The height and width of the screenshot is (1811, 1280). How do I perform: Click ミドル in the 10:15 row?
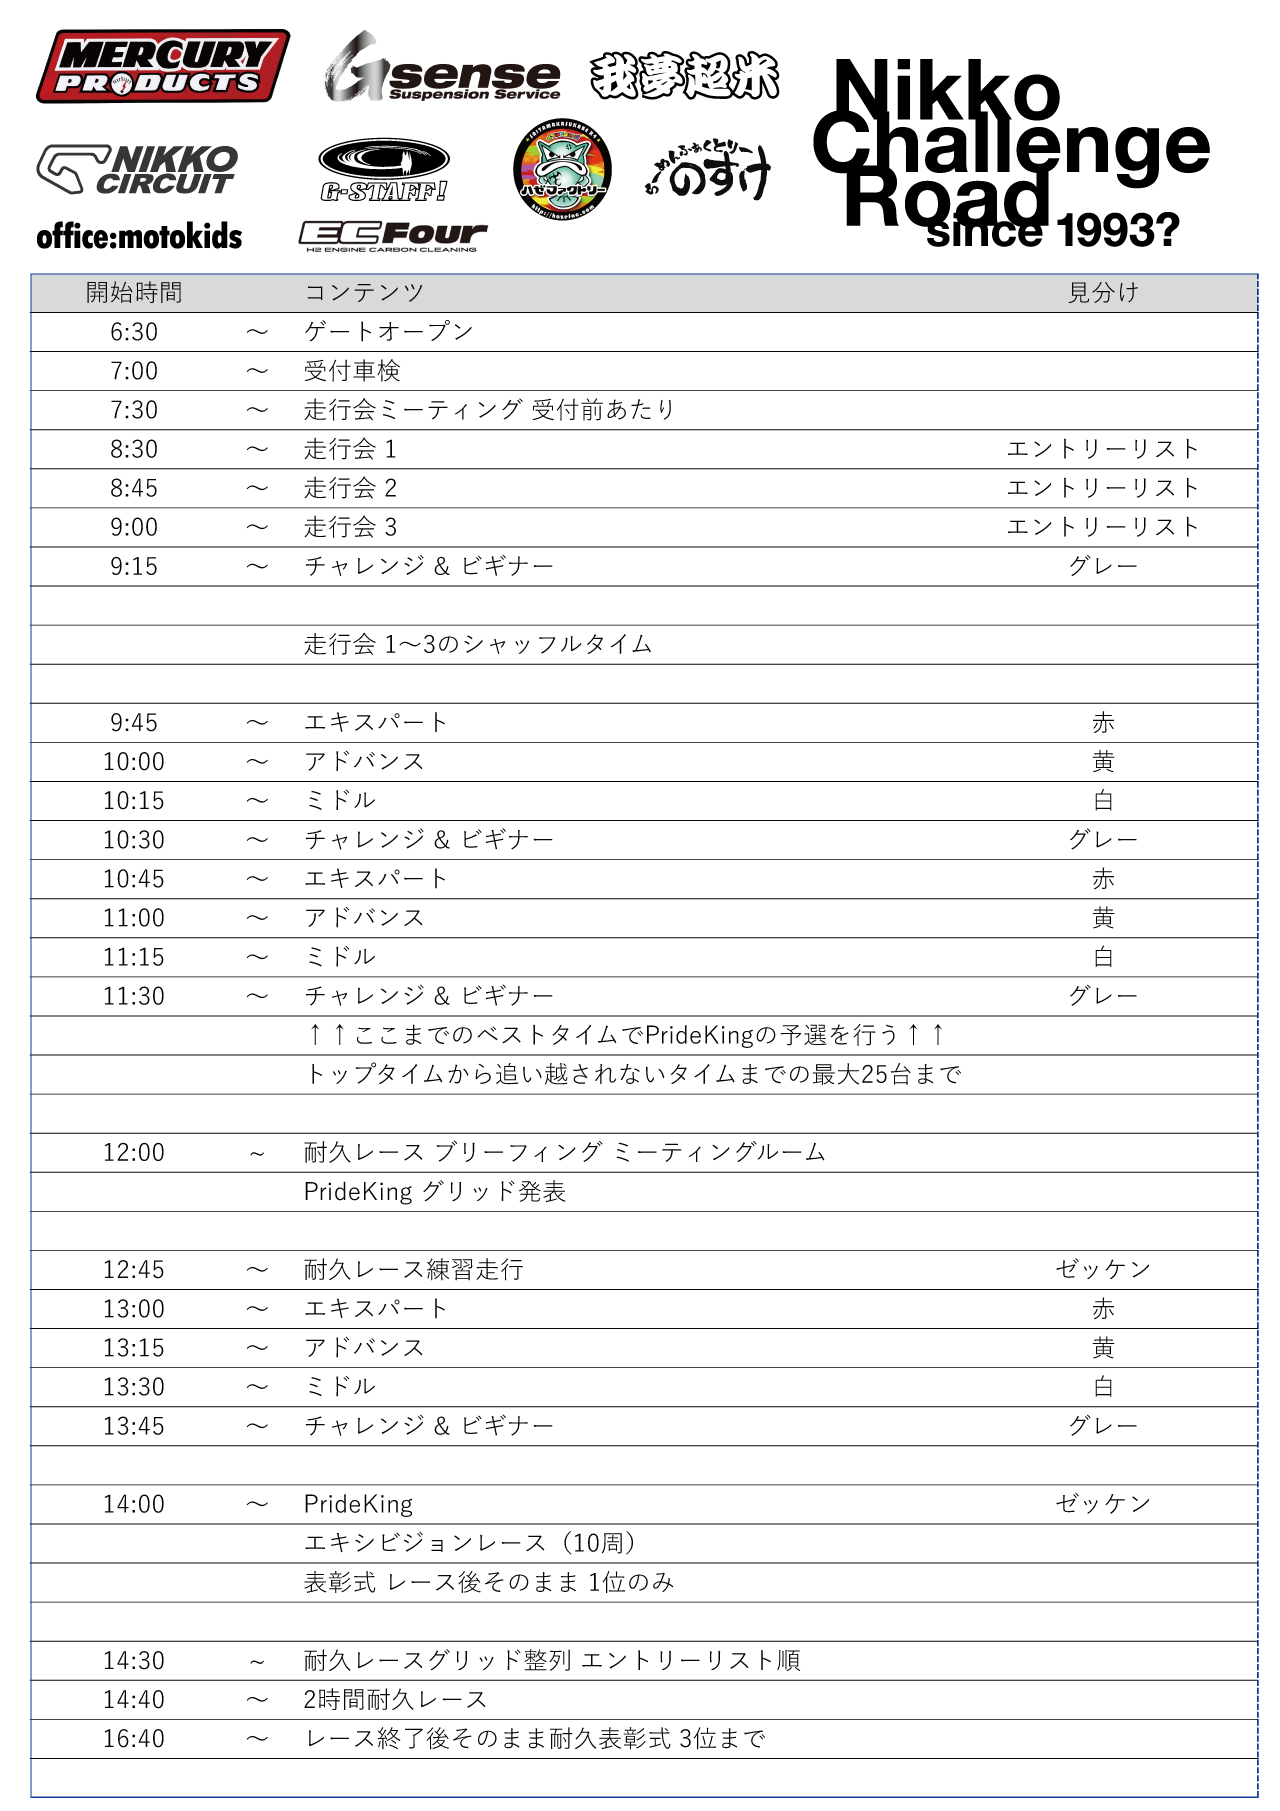click(340, 801)
